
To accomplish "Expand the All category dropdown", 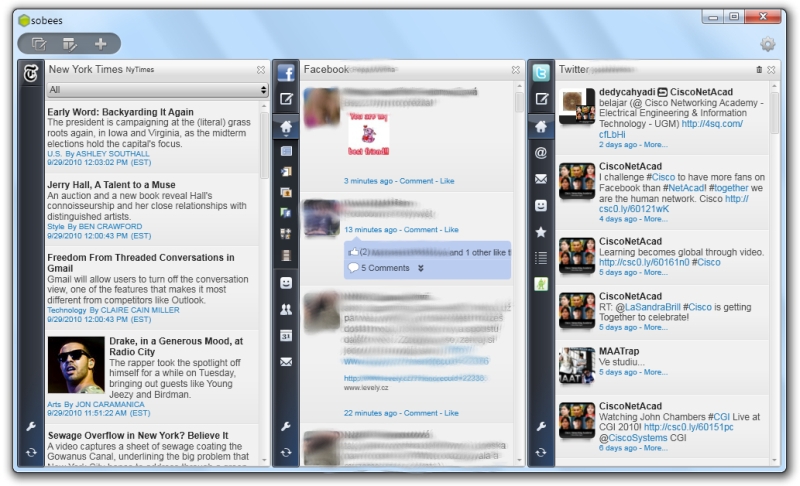I will coord(157,90).
